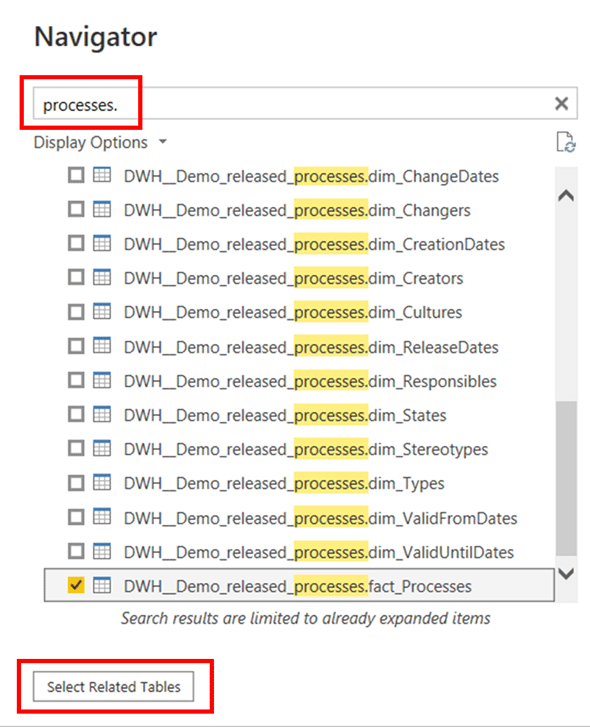Image resolution: width=590 pixels, height=727 pixels.
Task: Click the vertical scrollbar thumb
Action: (x=566, y=478)
